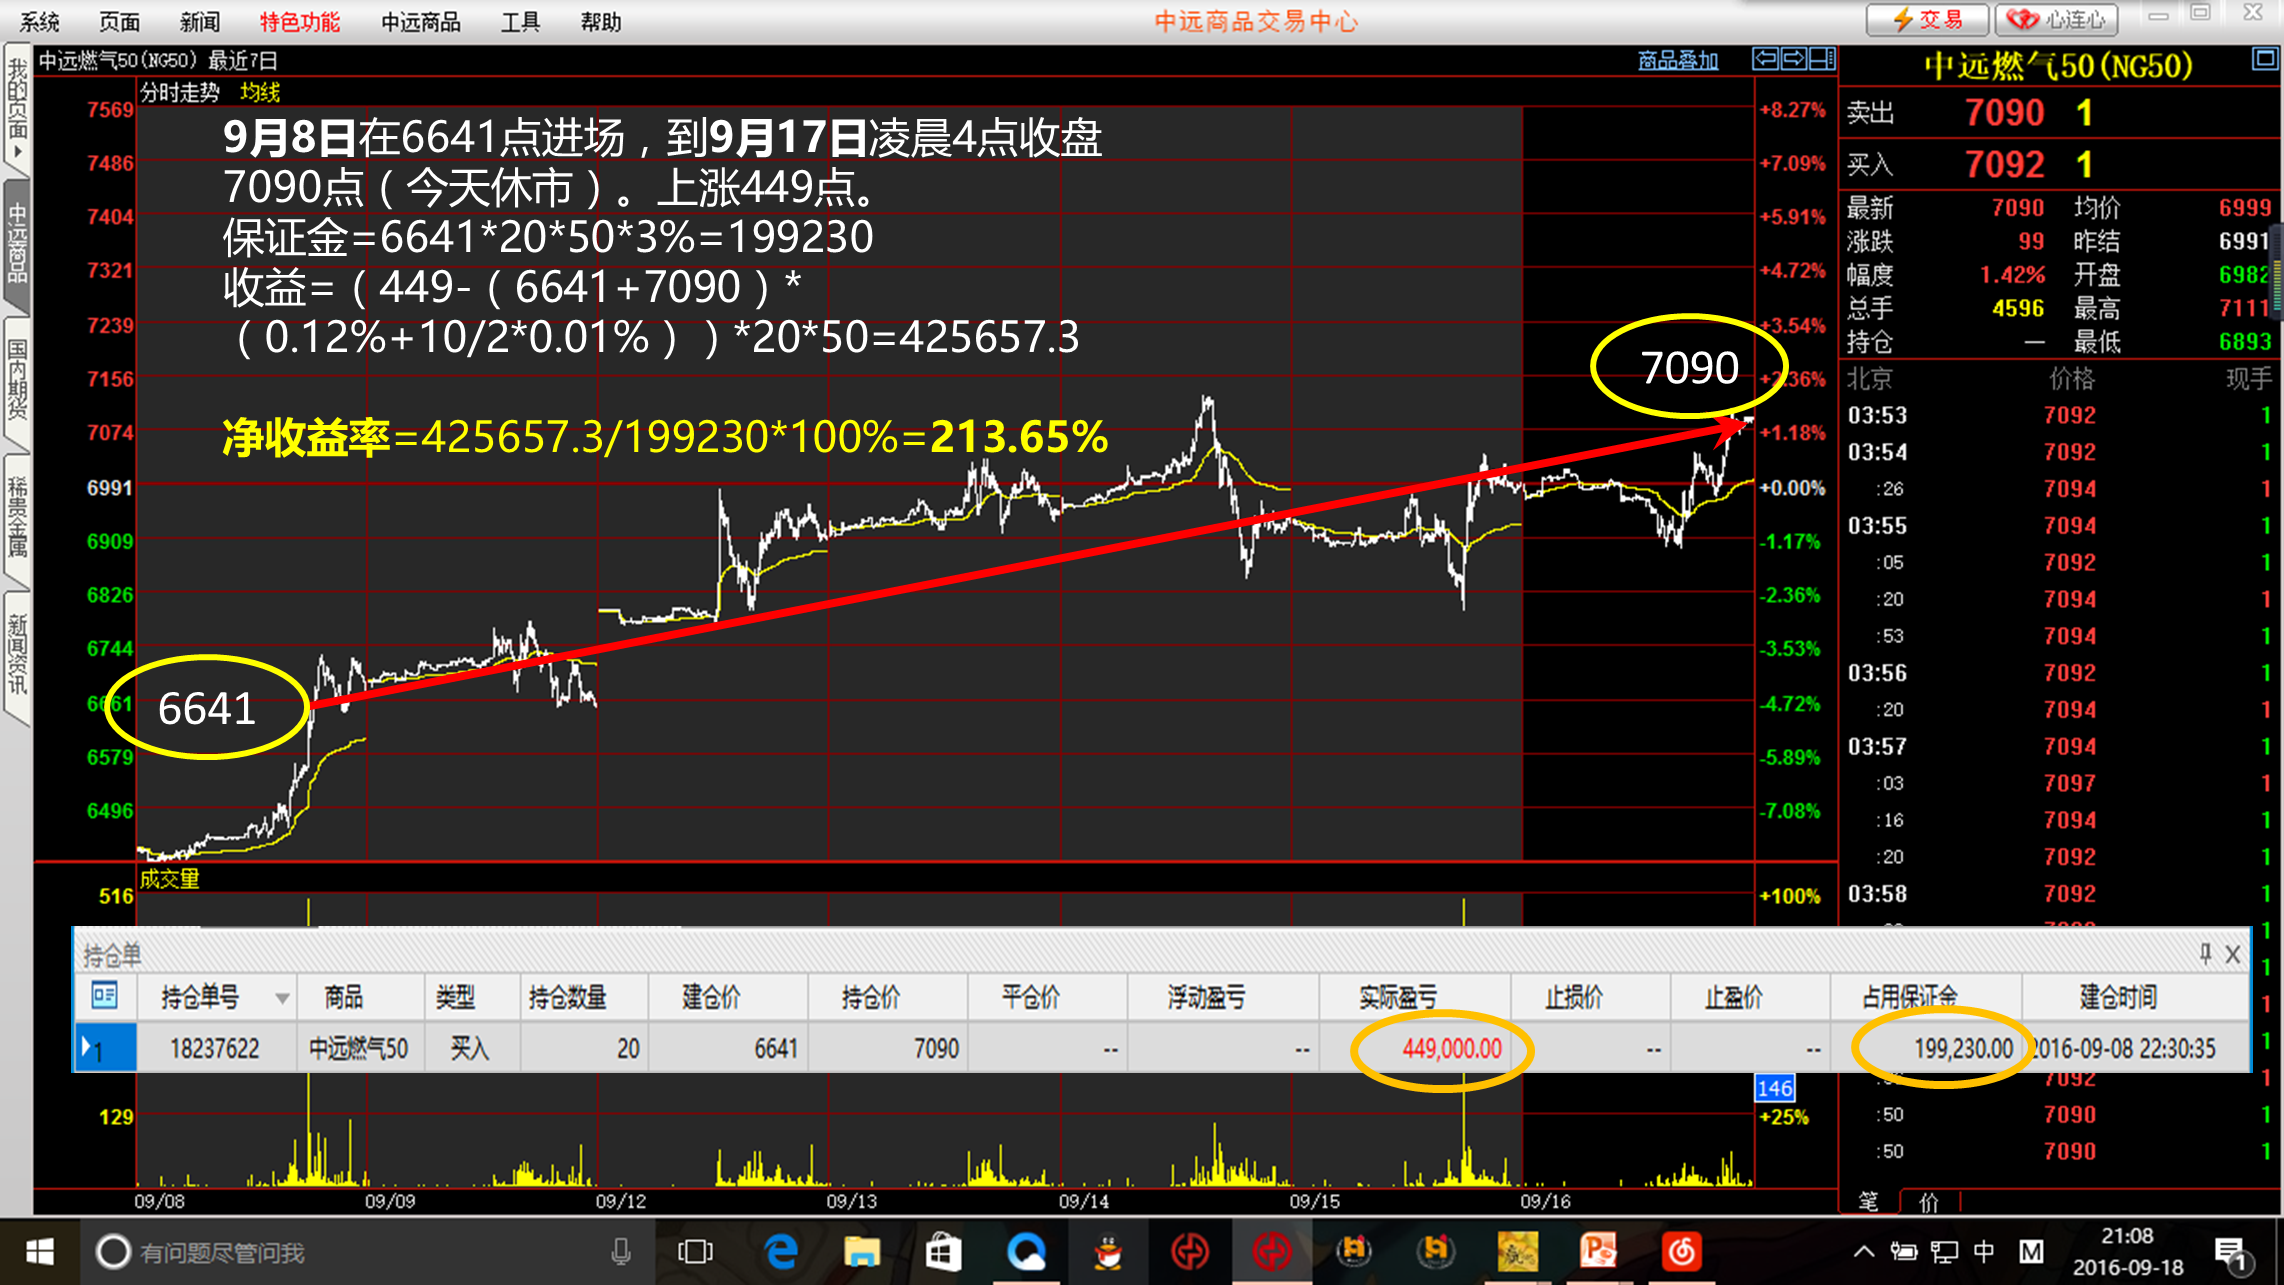Open the Windows Start menu

(x=40, y=1251)
